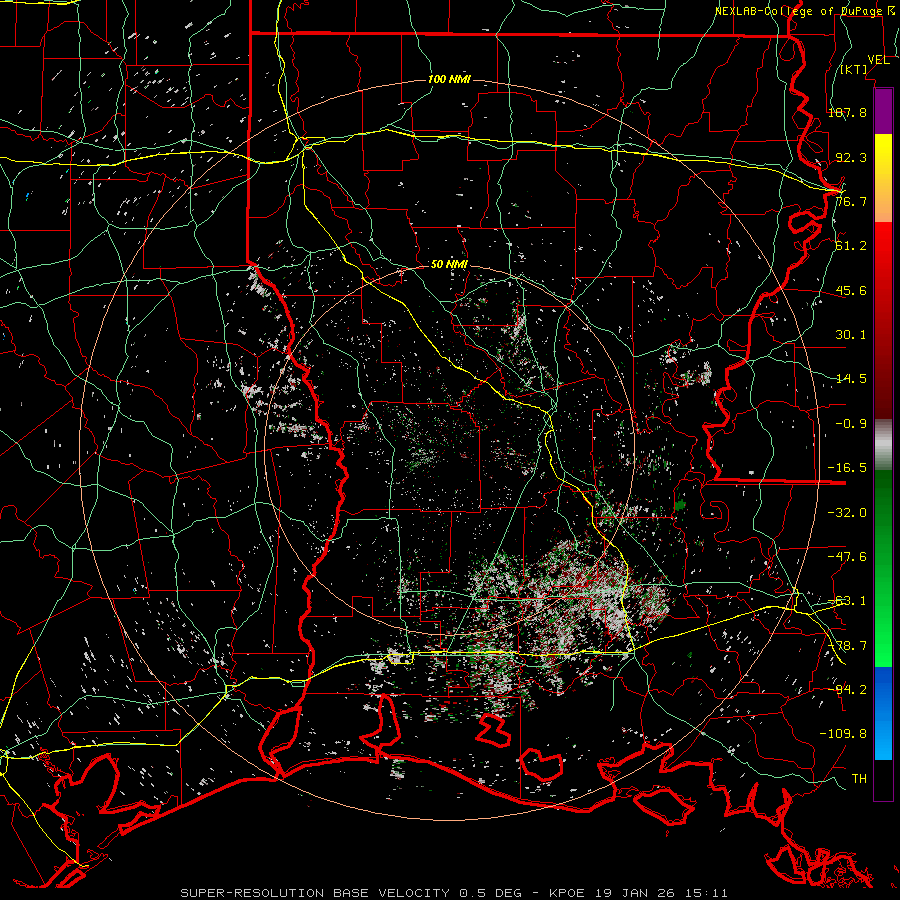
Task: Click the 45.6 velocity scale value
Action: pyautogui.click(x=851, y=290)
